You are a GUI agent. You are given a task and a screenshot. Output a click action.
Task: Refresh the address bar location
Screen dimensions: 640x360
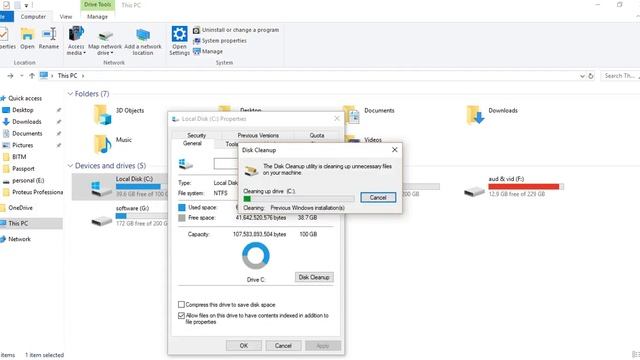[x=591, y=76]
